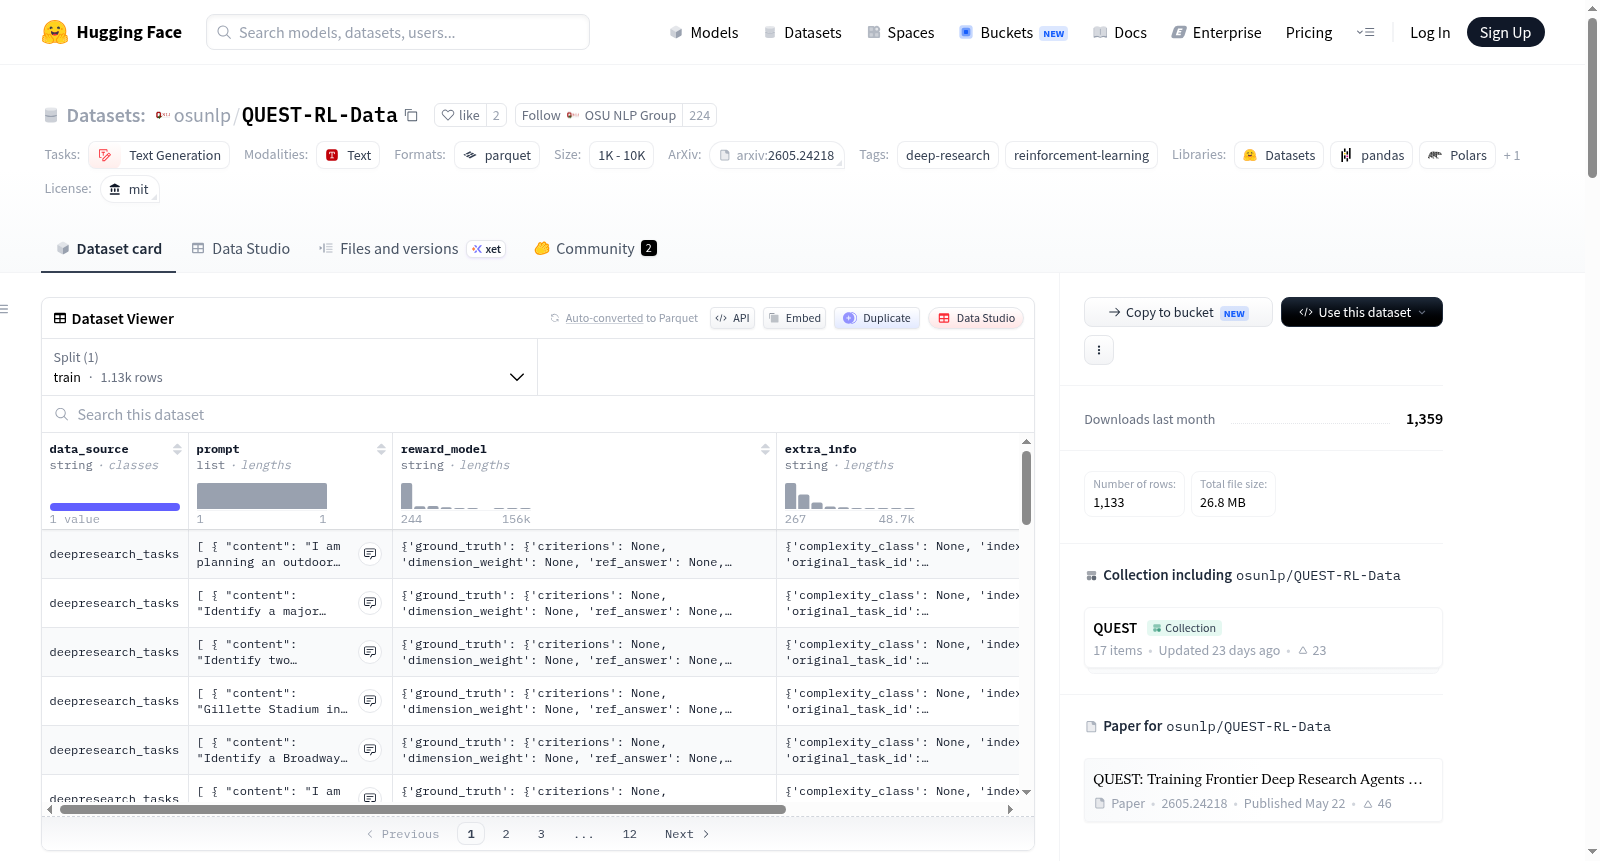1600x861 pixels.
Task: Go to page 2 of the dataset
Action: point(506,834)
